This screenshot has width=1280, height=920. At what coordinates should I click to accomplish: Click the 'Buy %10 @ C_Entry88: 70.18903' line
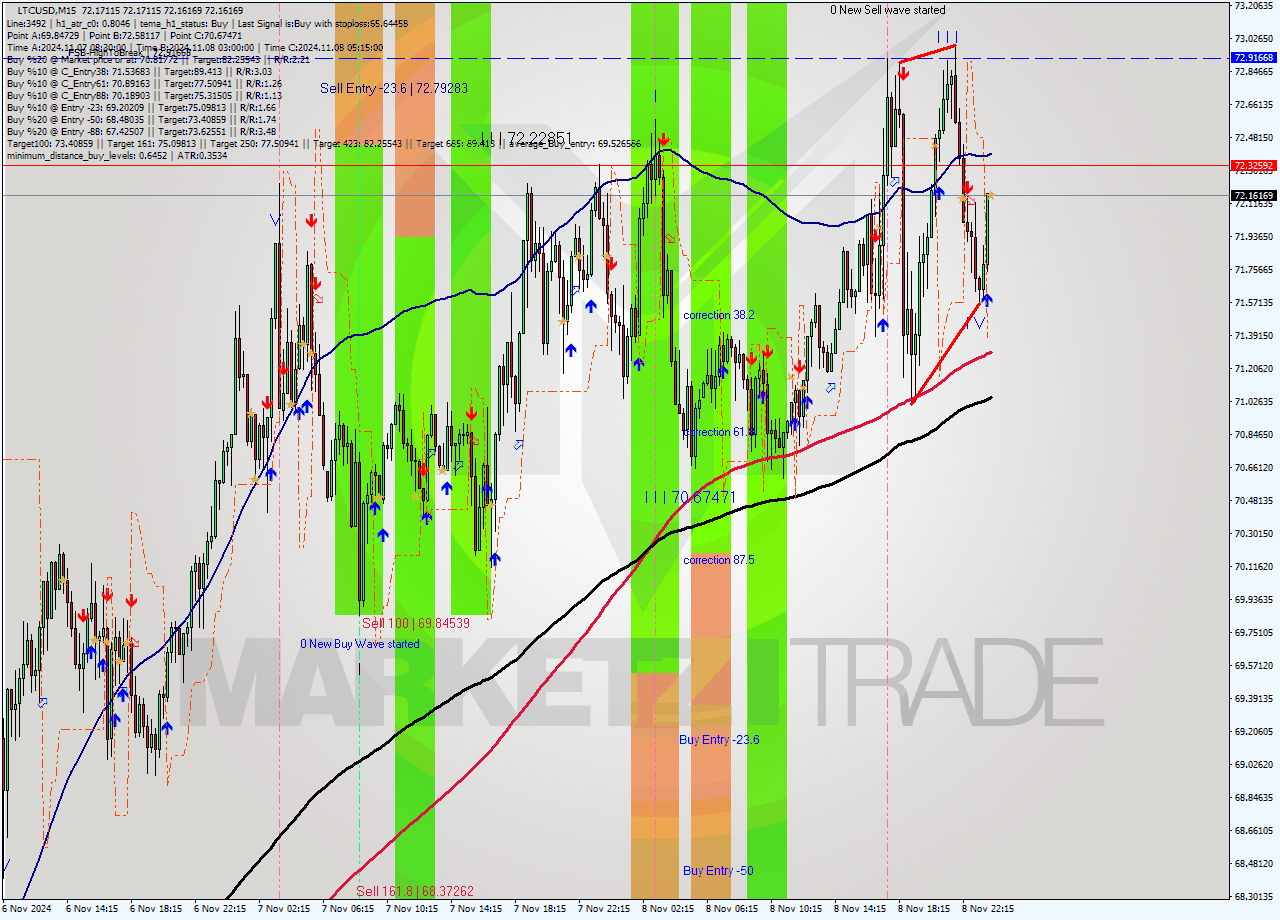tap(143, 95)
